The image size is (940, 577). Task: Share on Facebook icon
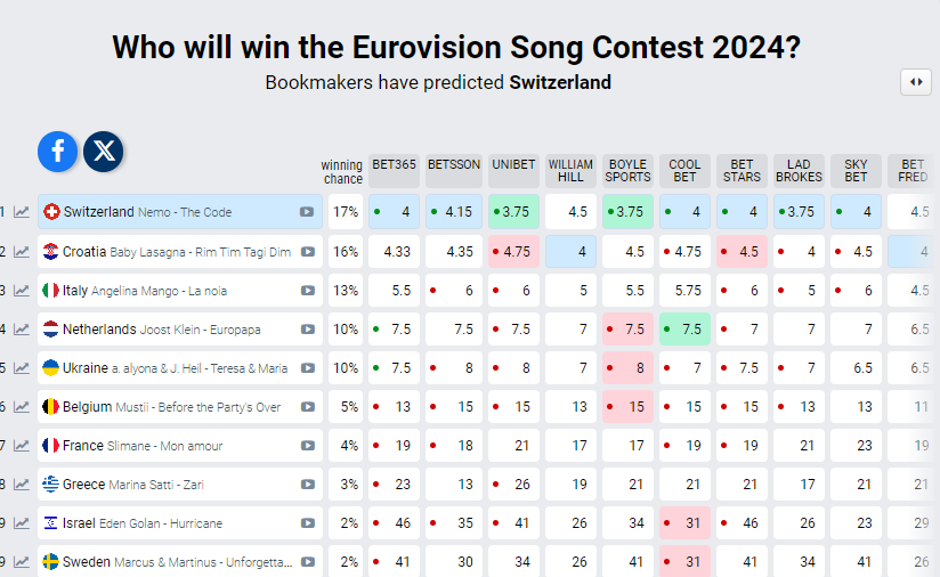pos(58,151)
